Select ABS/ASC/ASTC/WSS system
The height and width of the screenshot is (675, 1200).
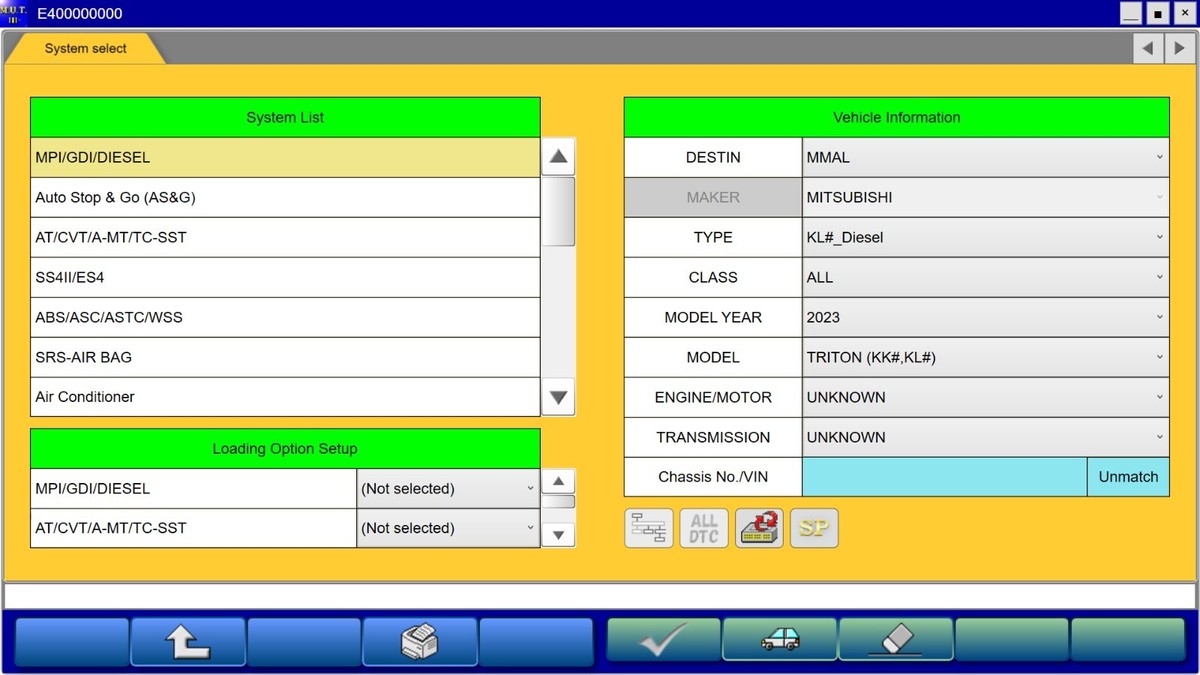coord(285,317)
